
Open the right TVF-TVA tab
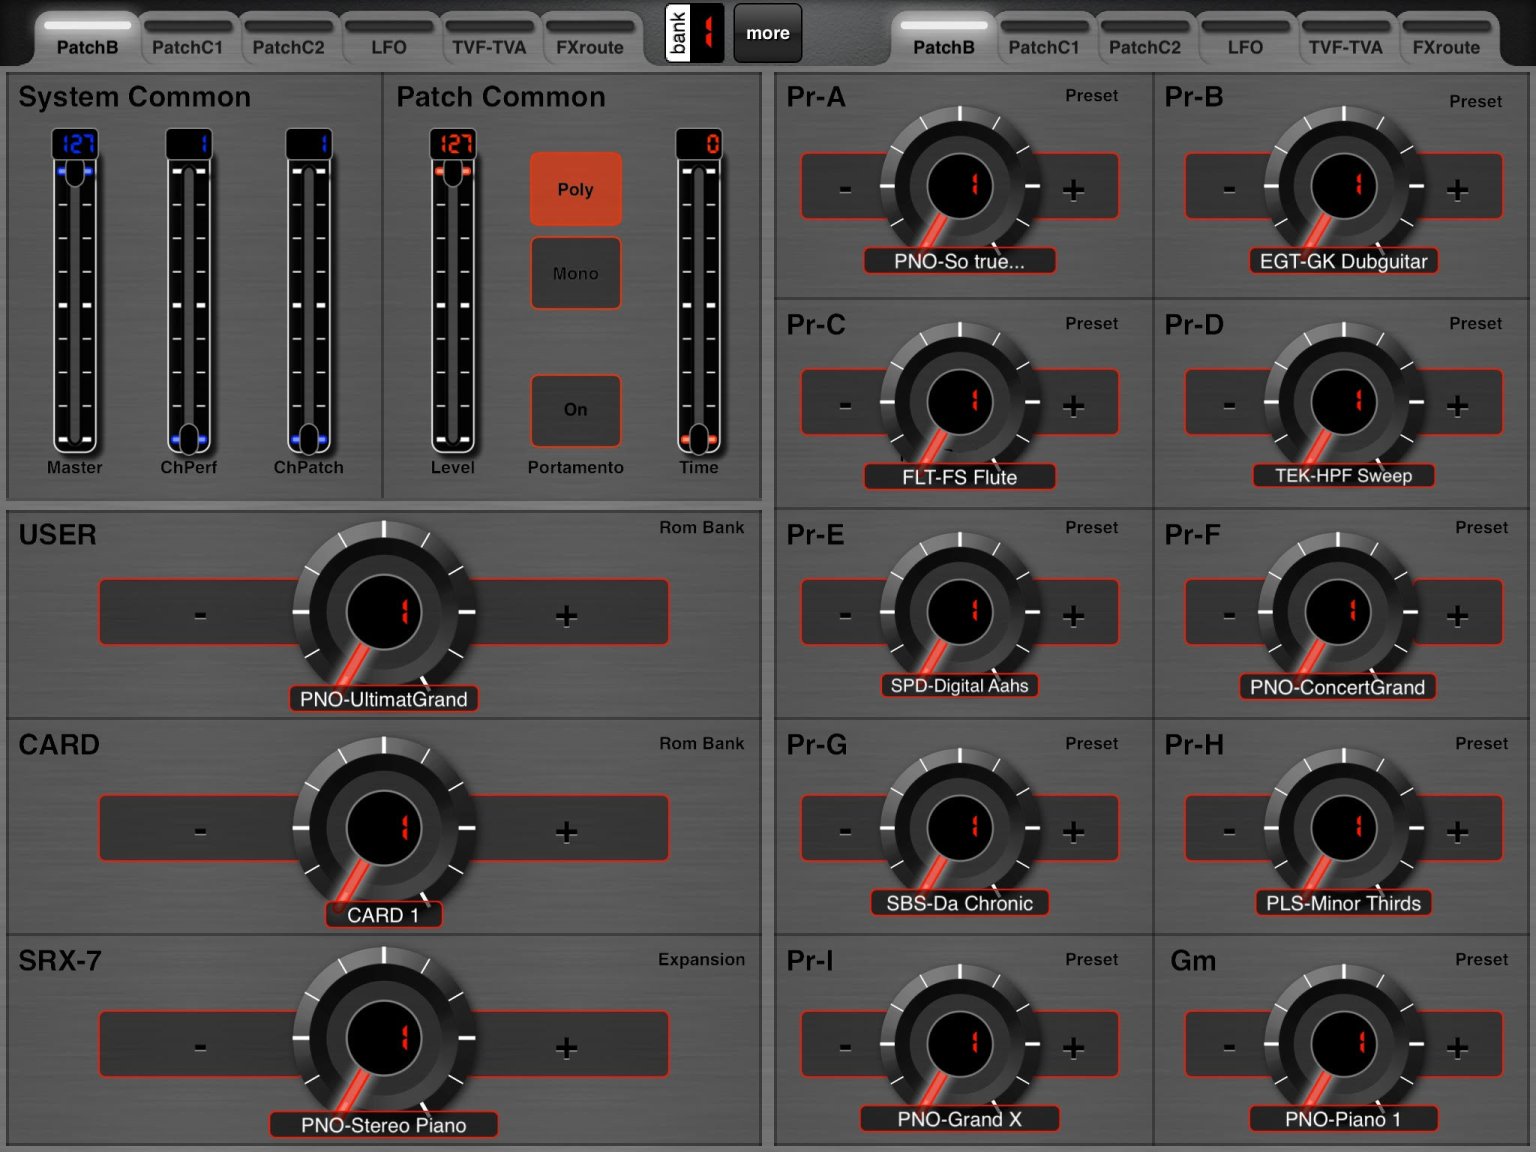click(x=1346, y=40)
